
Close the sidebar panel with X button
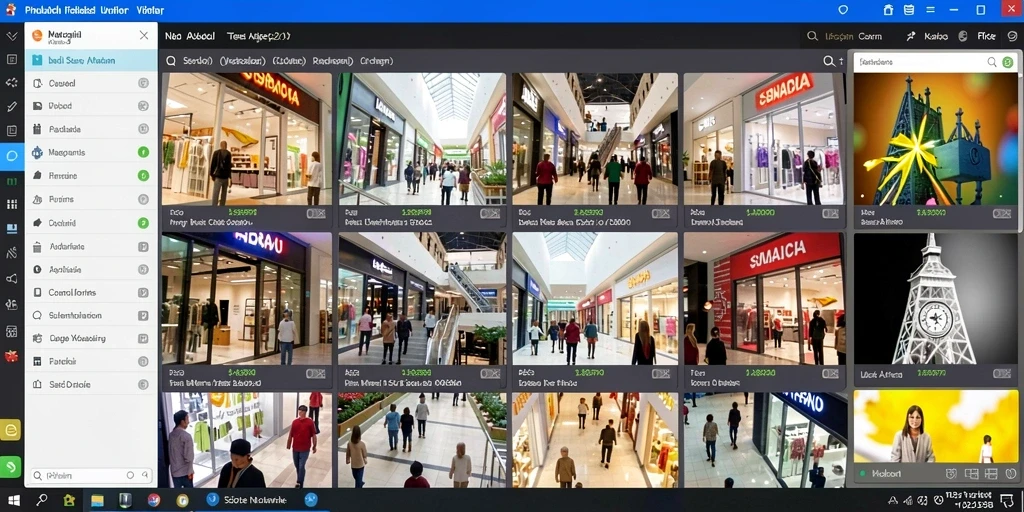(144, 35)
